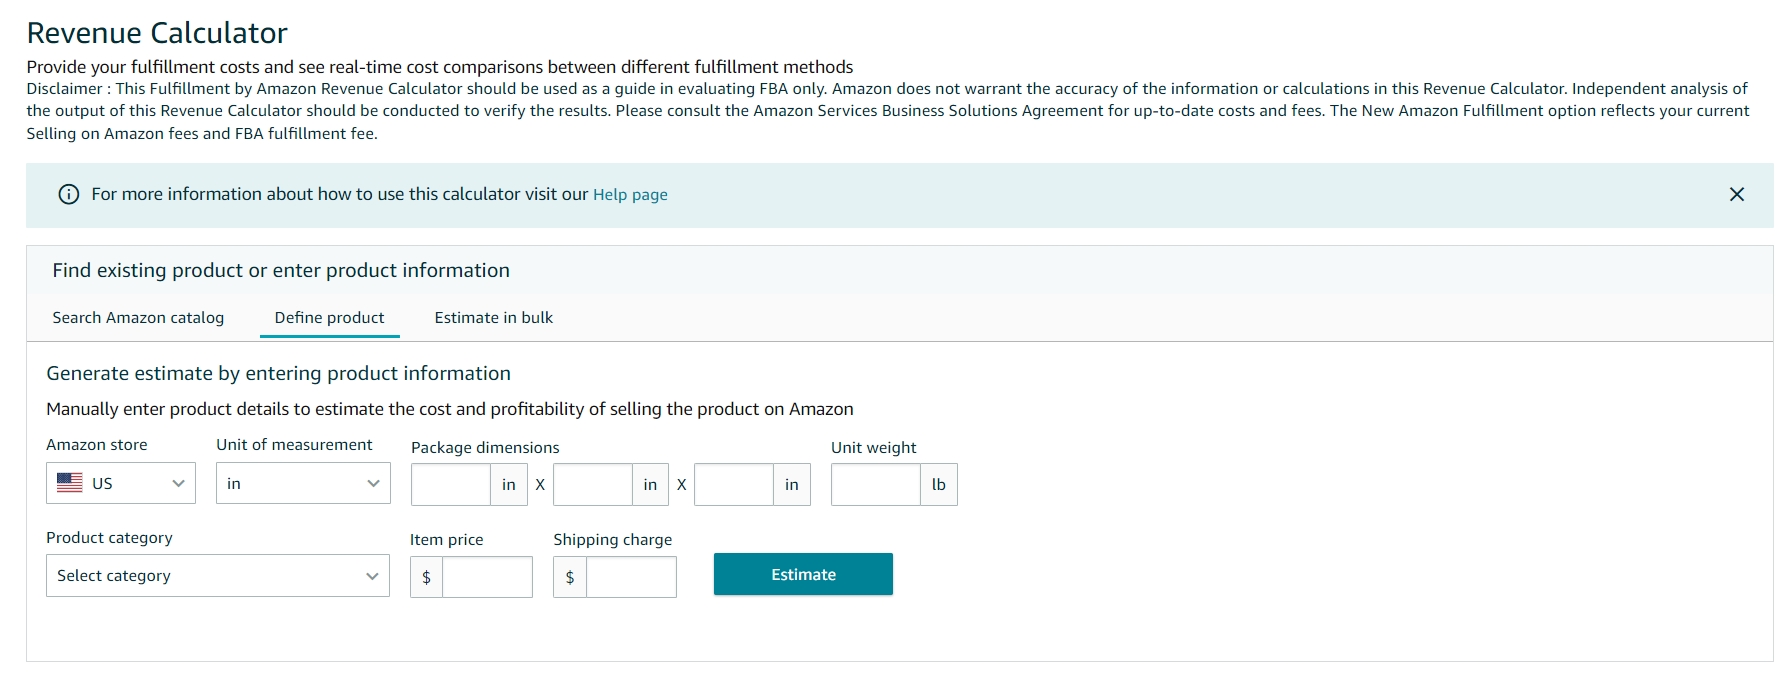
Task: Click the dollar sign beside Item price
Action: tap(427, 577)
